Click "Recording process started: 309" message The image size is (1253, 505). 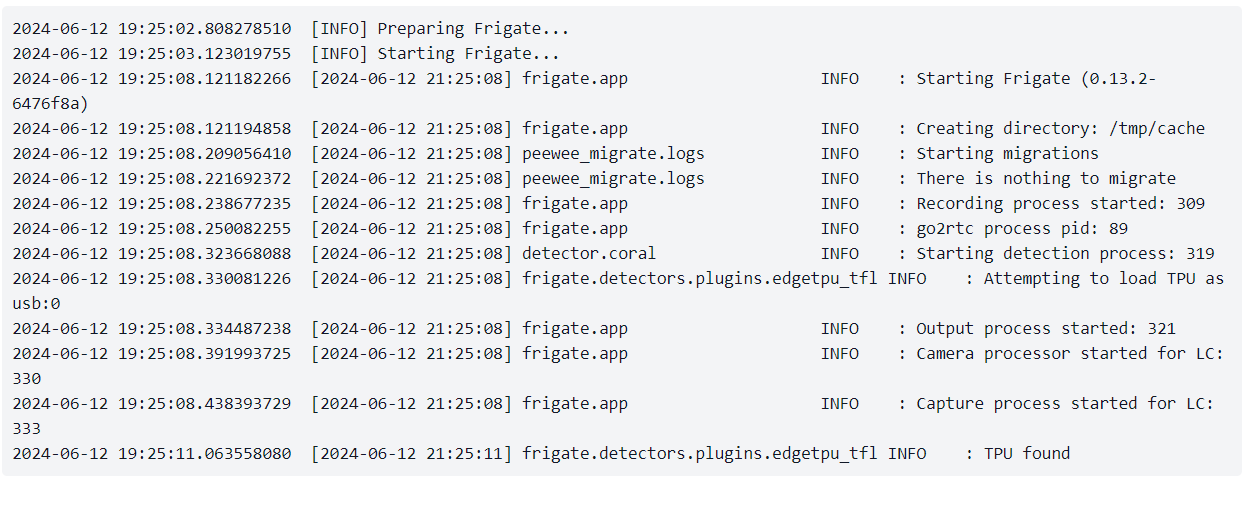tap(1060, 204)
